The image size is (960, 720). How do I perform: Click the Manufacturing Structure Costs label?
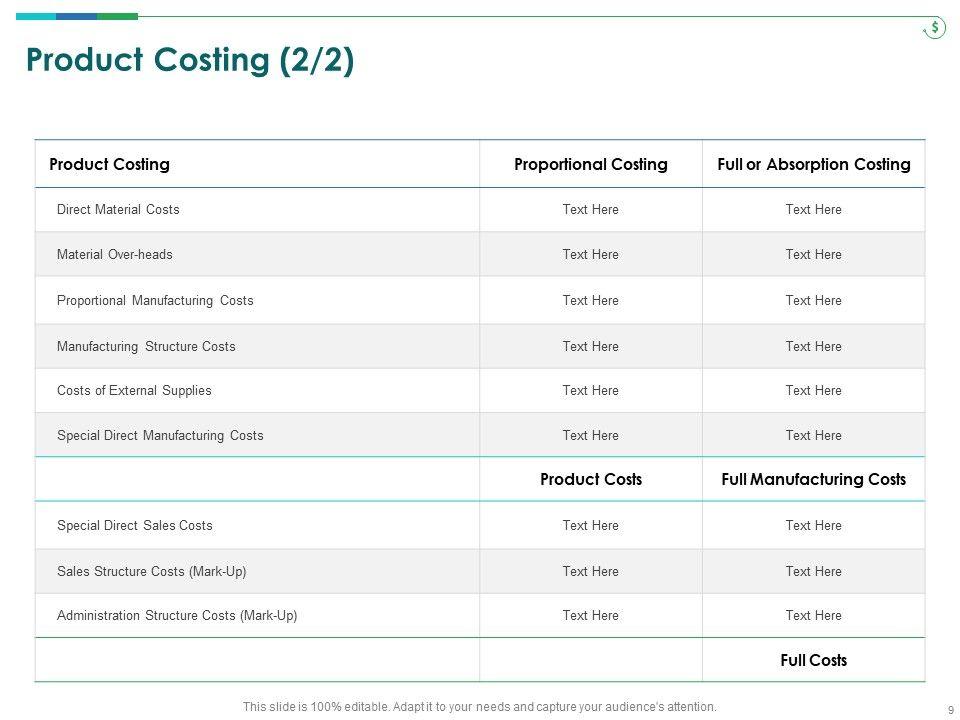(x=146, y=347)
